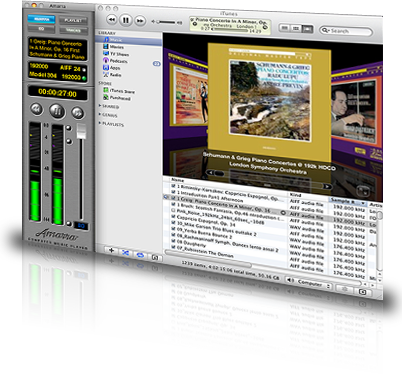Screen dimensions: 402x374
Task: Click the iTunes Search field
Action: click(x=346, y=31)
